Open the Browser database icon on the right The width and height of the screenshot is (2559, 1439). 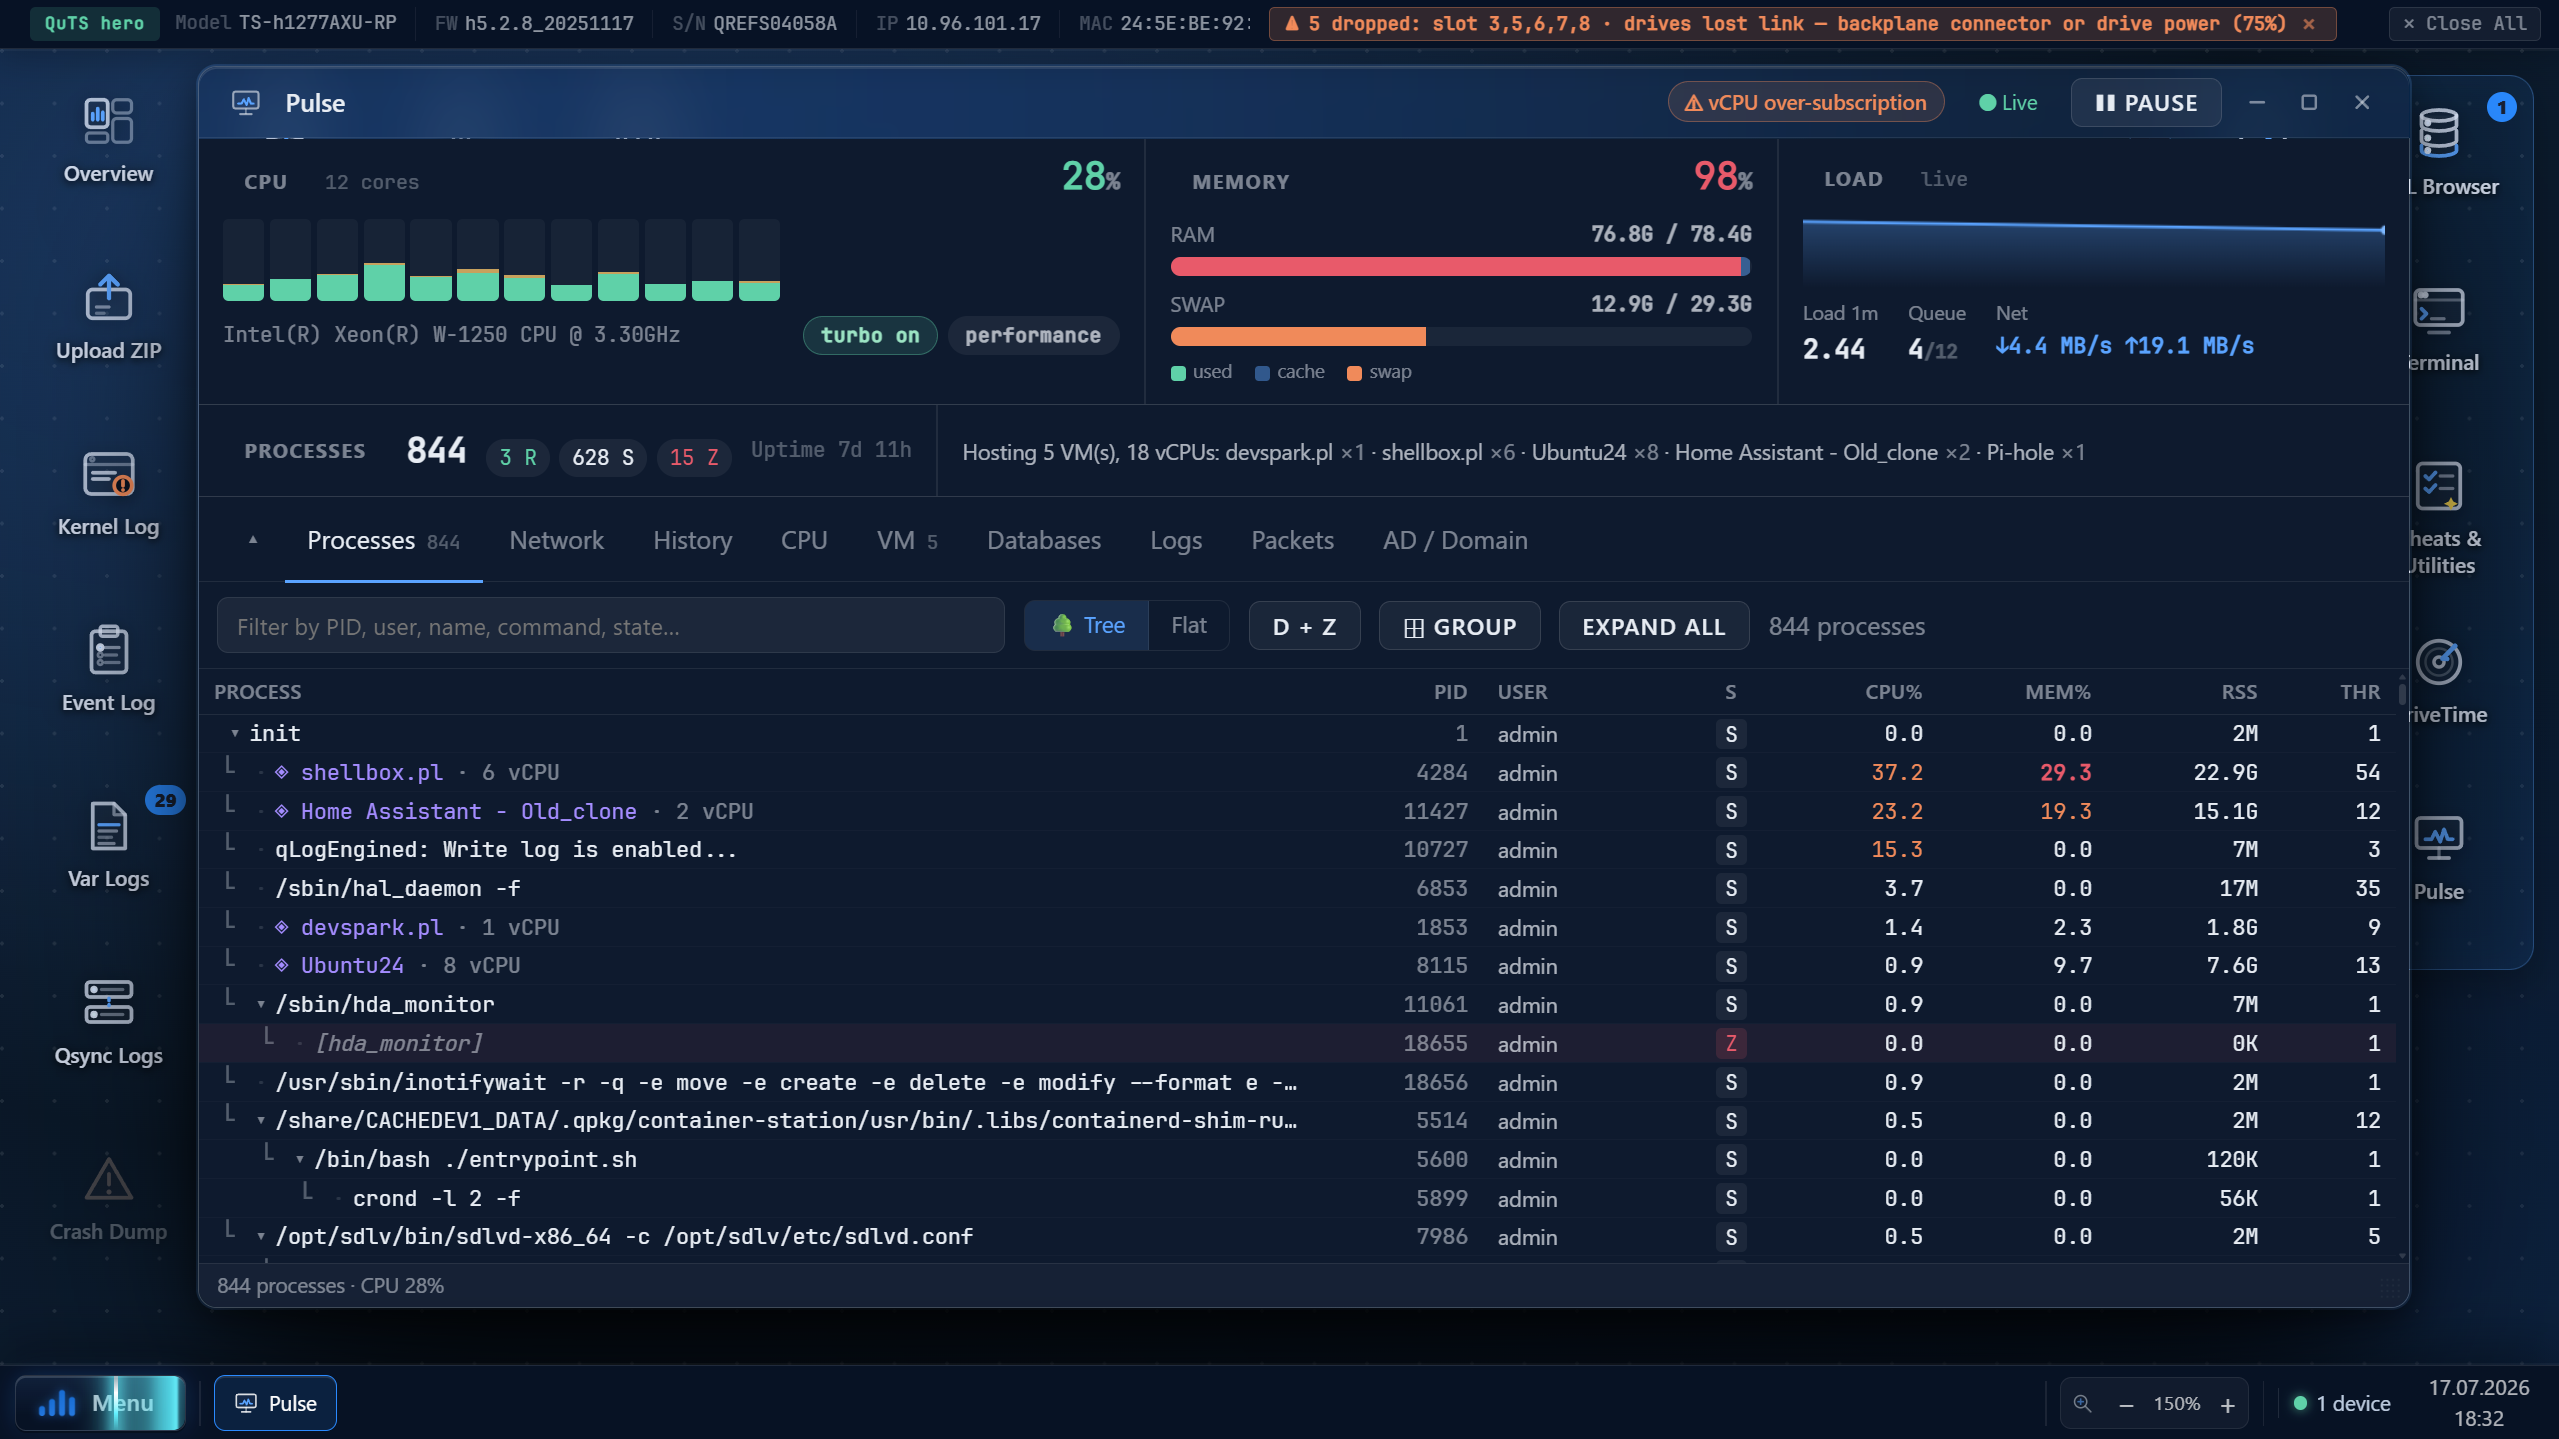[x=2438, y=134]
